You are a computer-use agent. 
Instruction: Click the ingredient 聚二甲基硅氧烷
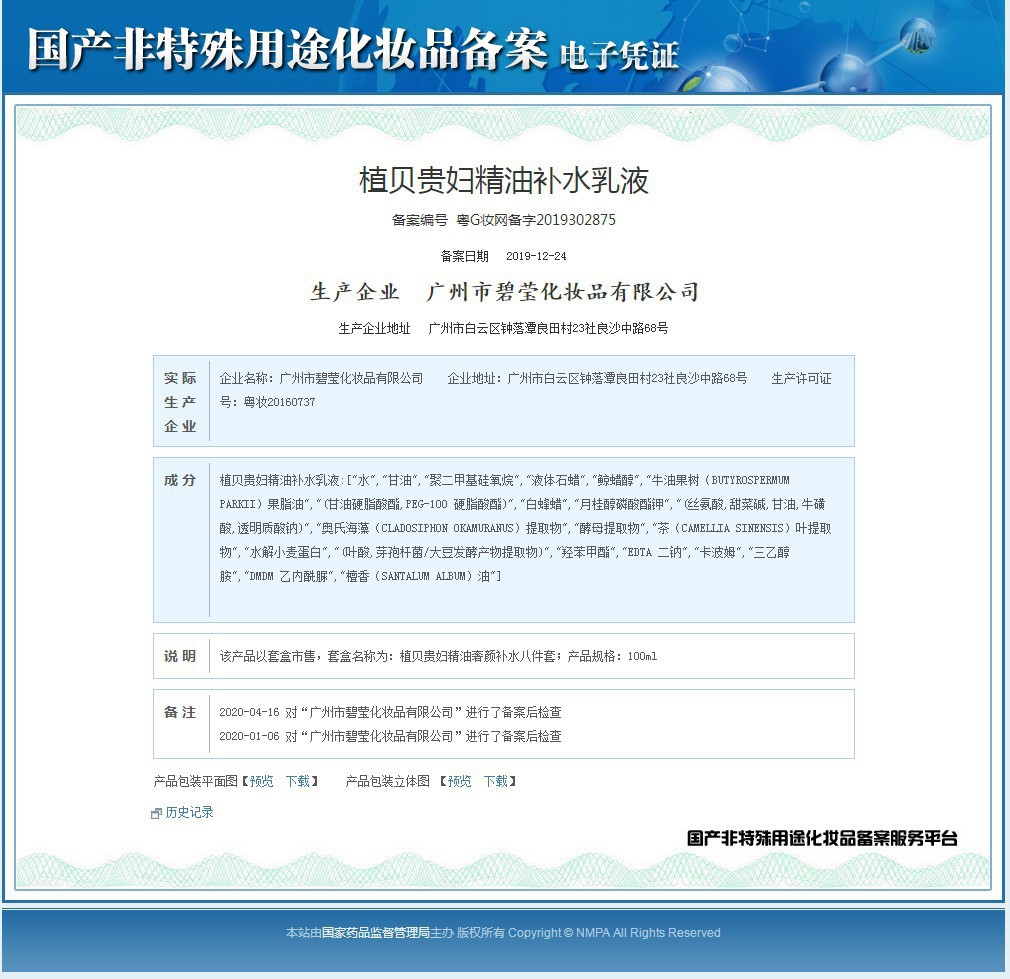472,480
